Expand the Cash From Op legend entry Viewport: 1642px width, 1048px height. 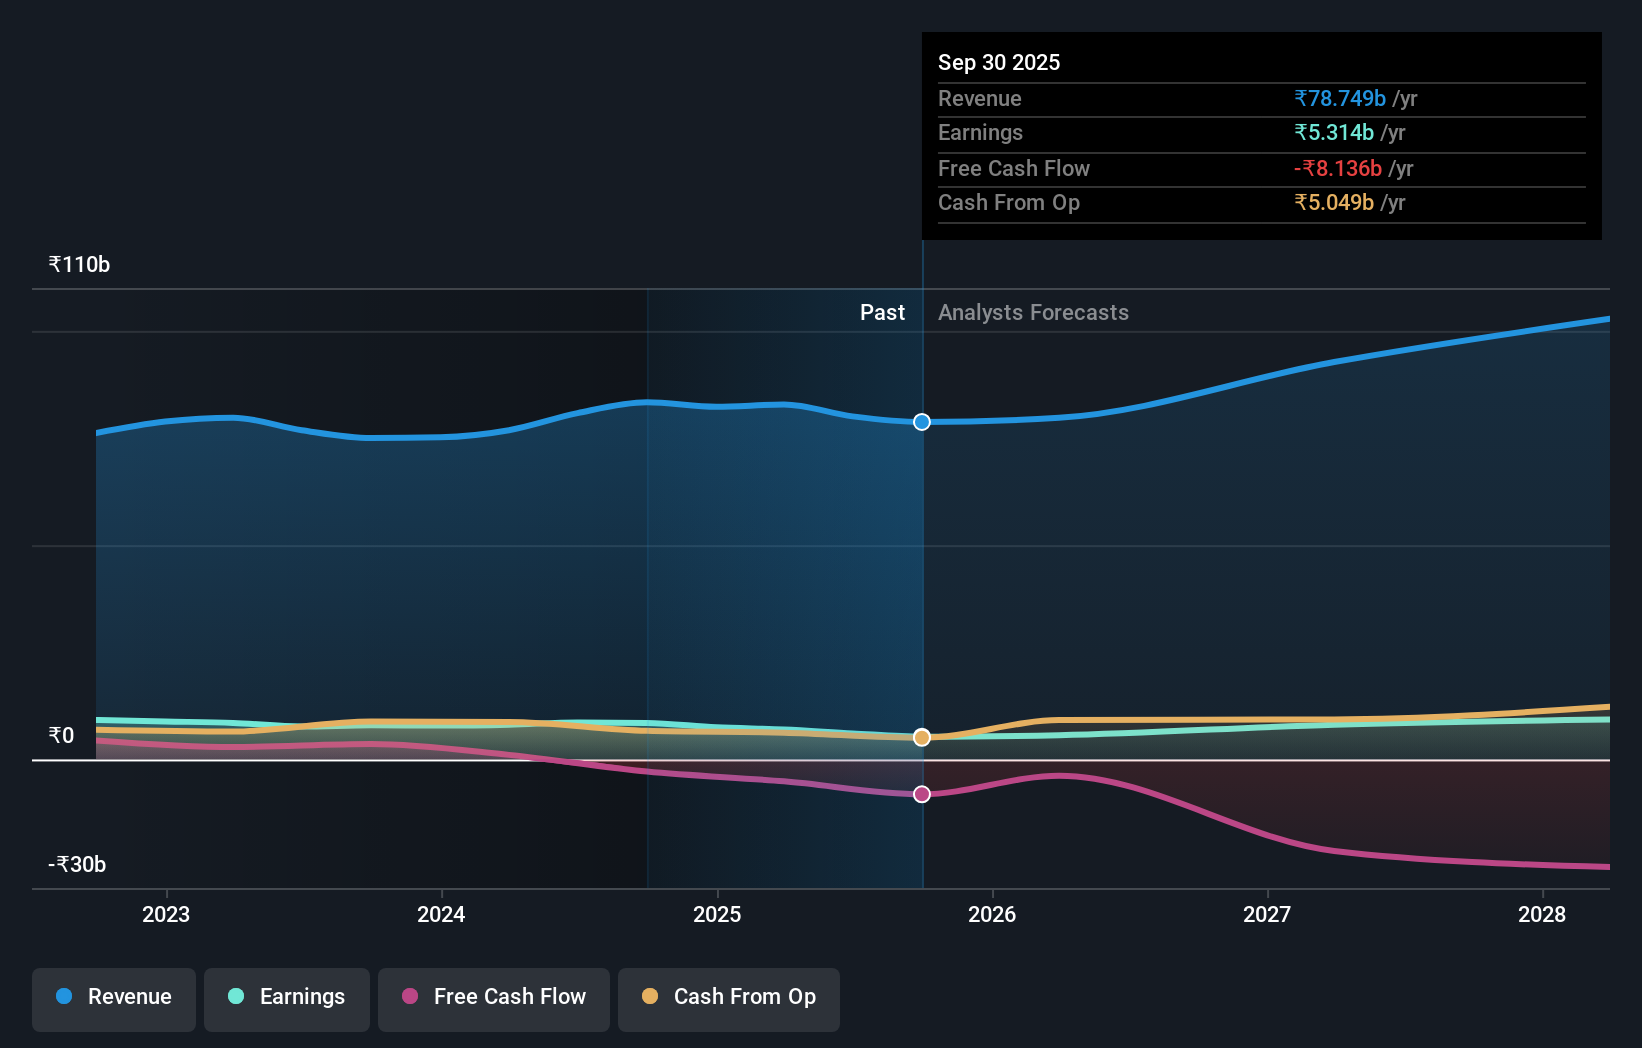click(729, 997)
